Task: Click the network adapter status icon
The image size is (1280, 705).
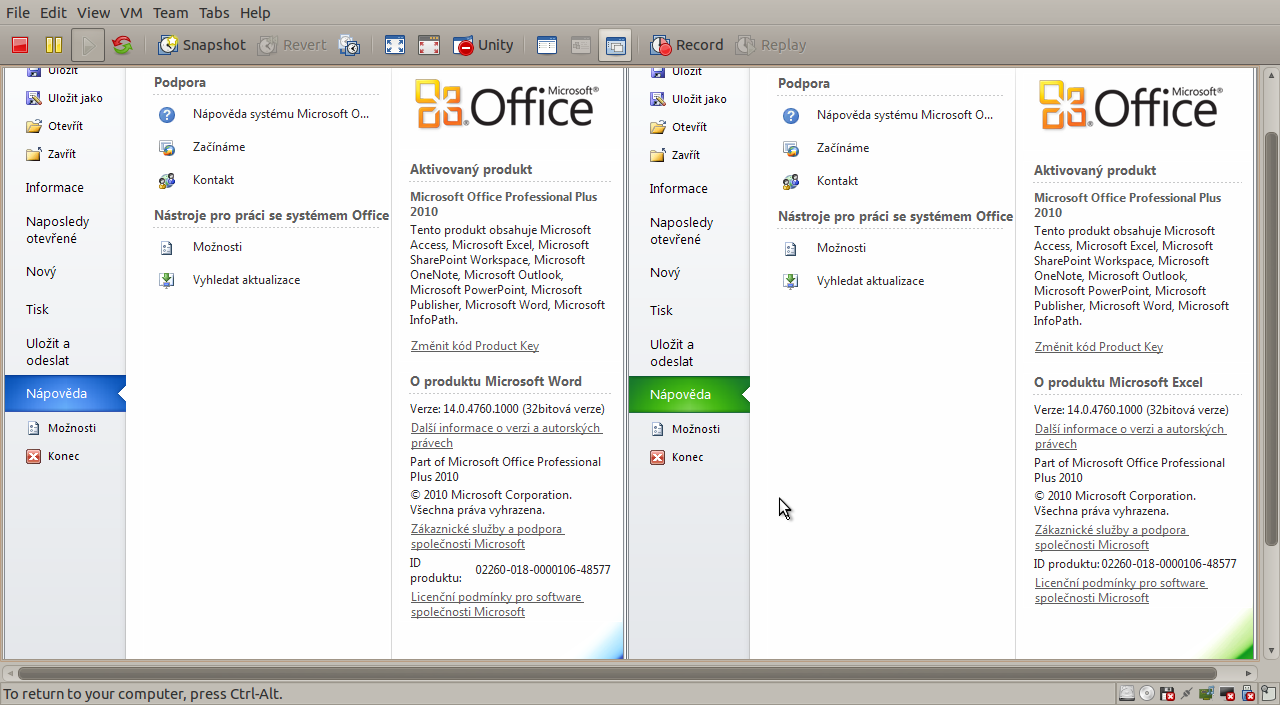Action: [x=1187, y=693]
